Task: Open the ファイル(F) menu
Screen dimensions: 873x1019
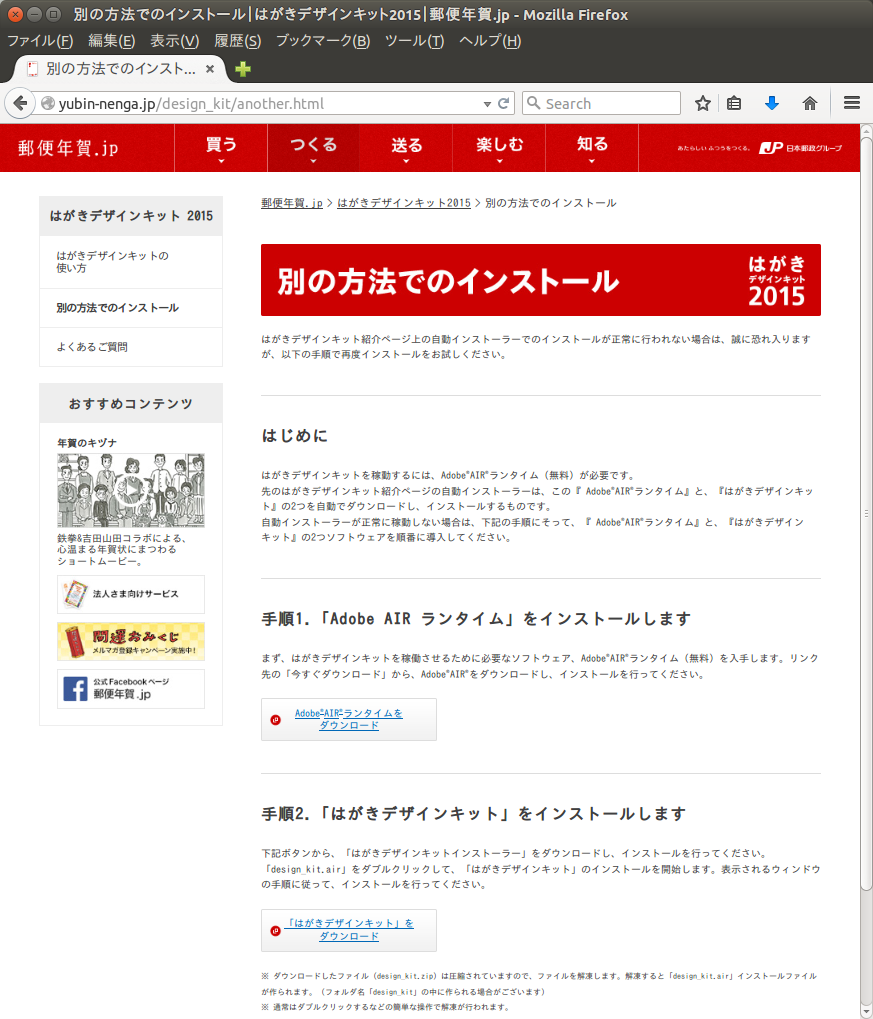Action: click(x=40, y=41)
